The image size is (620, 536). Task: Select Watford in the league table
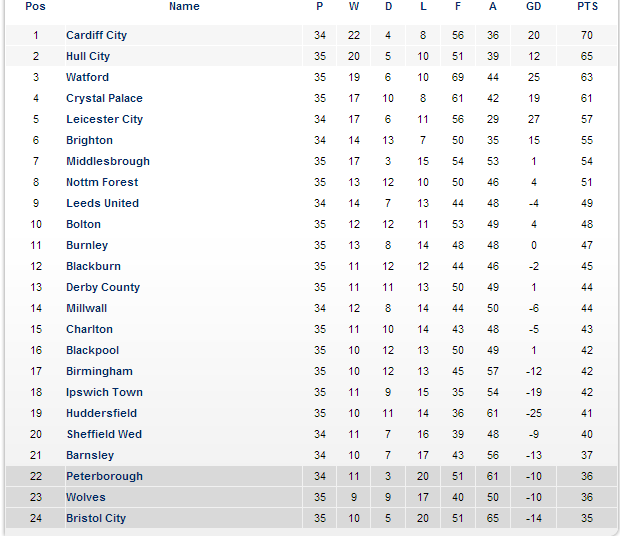pos(88,77)
